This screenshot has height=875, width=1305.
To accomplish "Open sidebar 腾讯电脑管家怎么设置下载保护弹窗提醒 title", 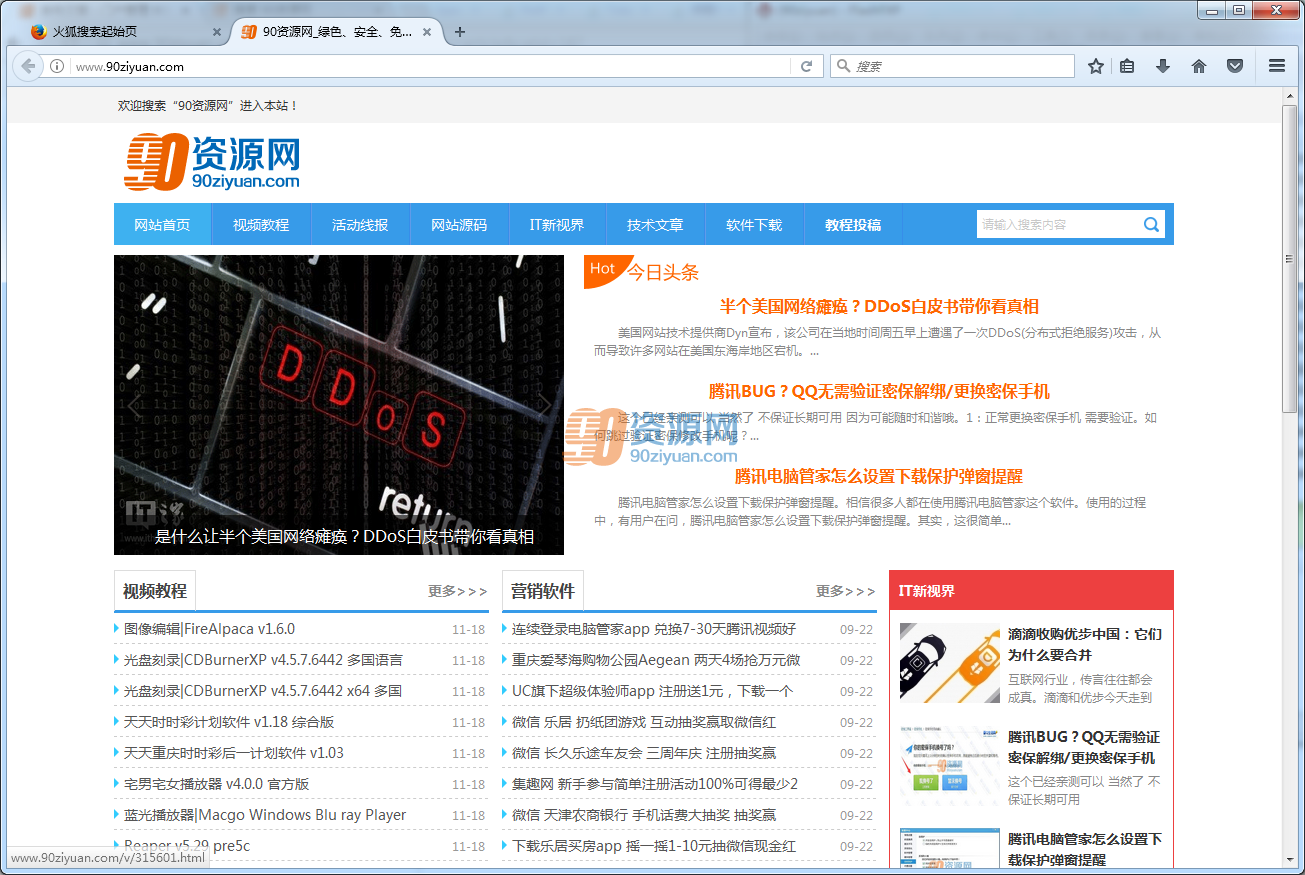I will click(1085, 849).
